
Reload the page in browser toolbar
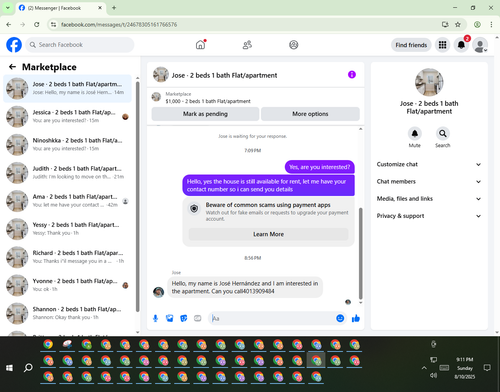(37, 24)
